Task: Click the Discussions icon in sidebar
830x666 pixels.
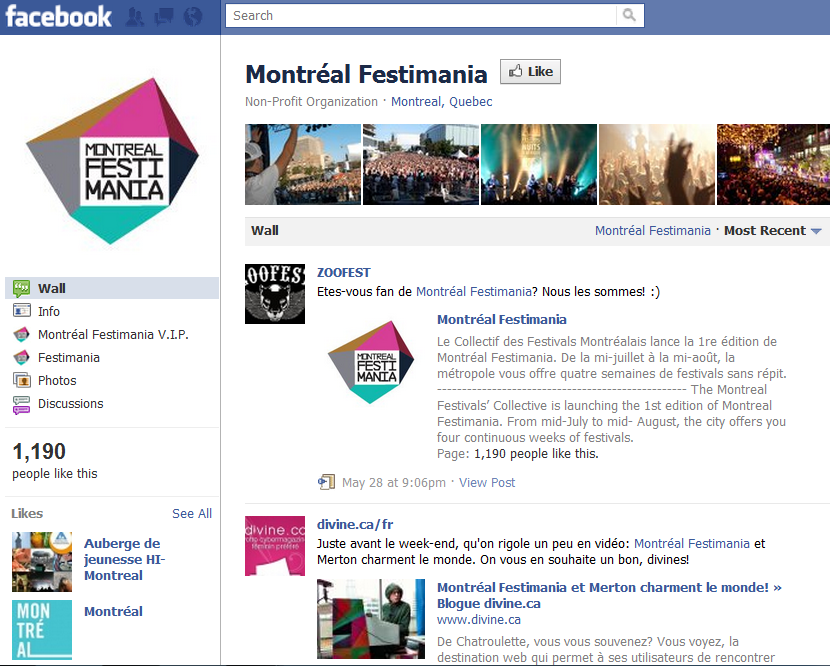Action: pyautogui.click(x=22, y=404)
